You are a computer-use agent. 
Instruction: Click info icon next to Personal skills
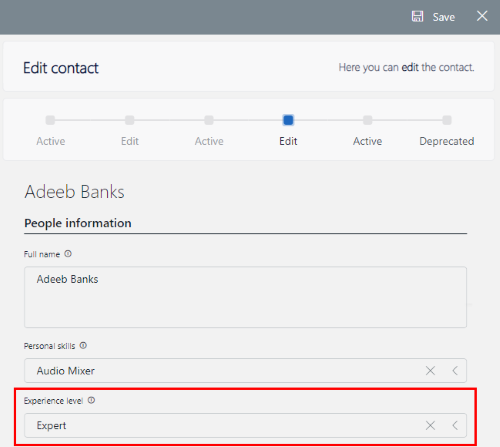pos(83,346)
